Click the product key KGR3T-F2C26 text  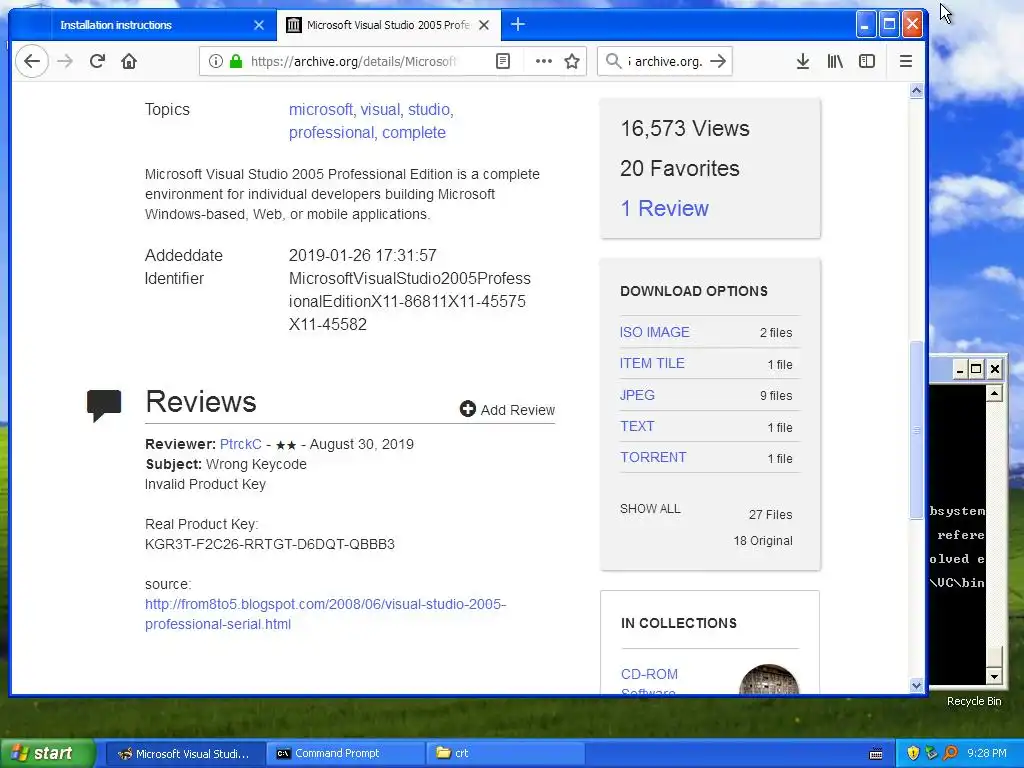click(270, 544)
